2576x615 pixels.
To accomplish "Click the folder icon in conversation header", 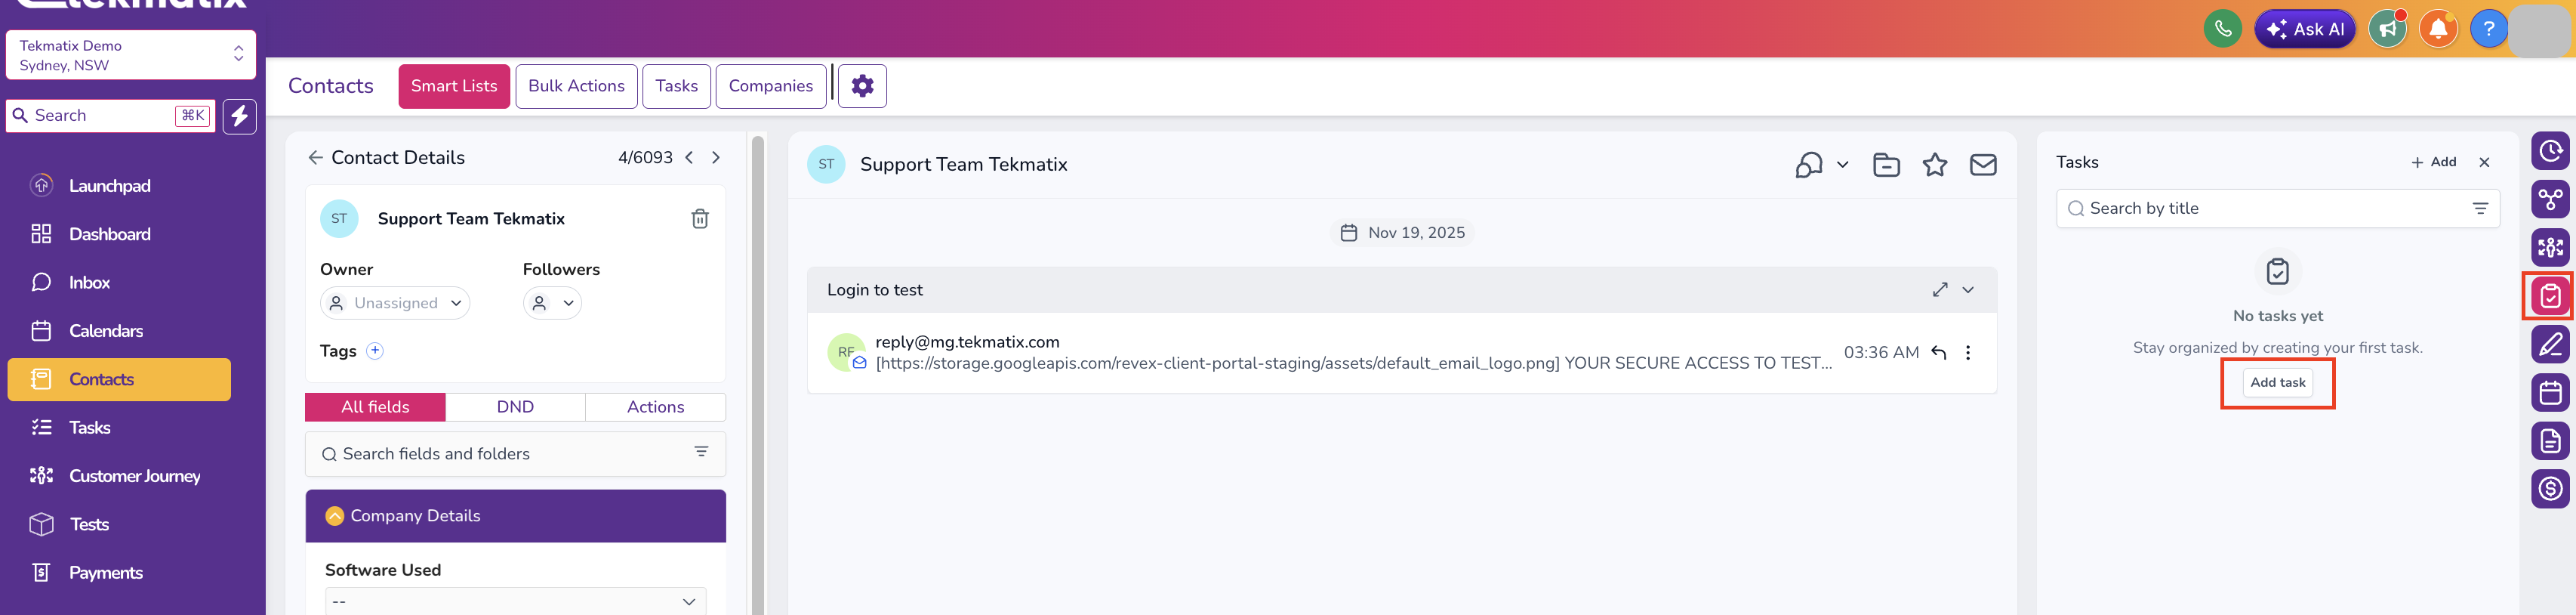I will 1886,165.
